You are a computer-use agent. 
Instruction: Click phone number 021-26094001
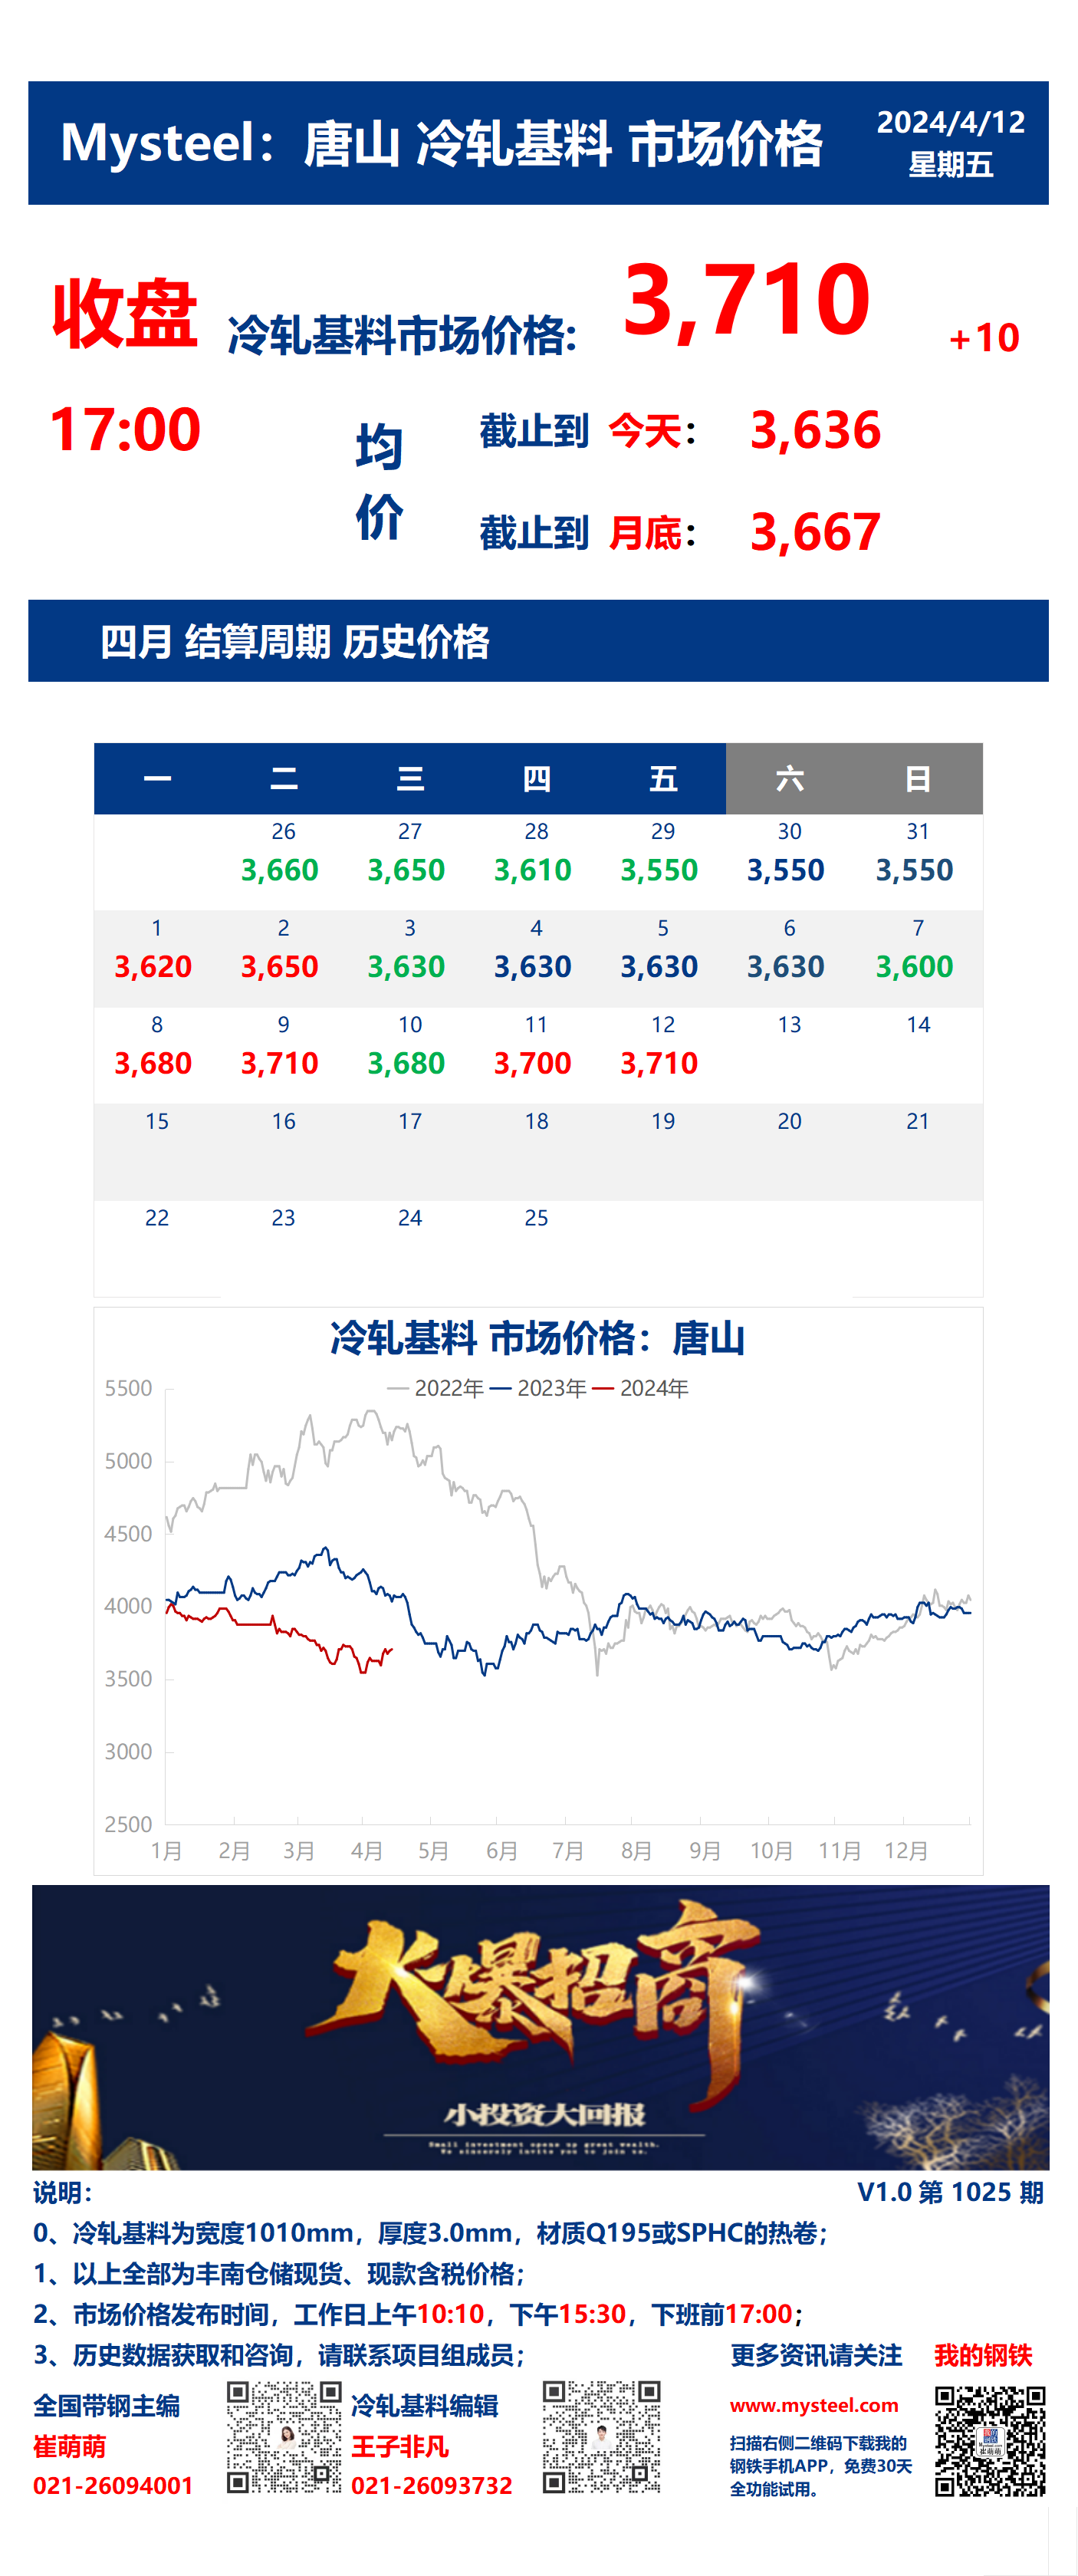[113, 2486]
